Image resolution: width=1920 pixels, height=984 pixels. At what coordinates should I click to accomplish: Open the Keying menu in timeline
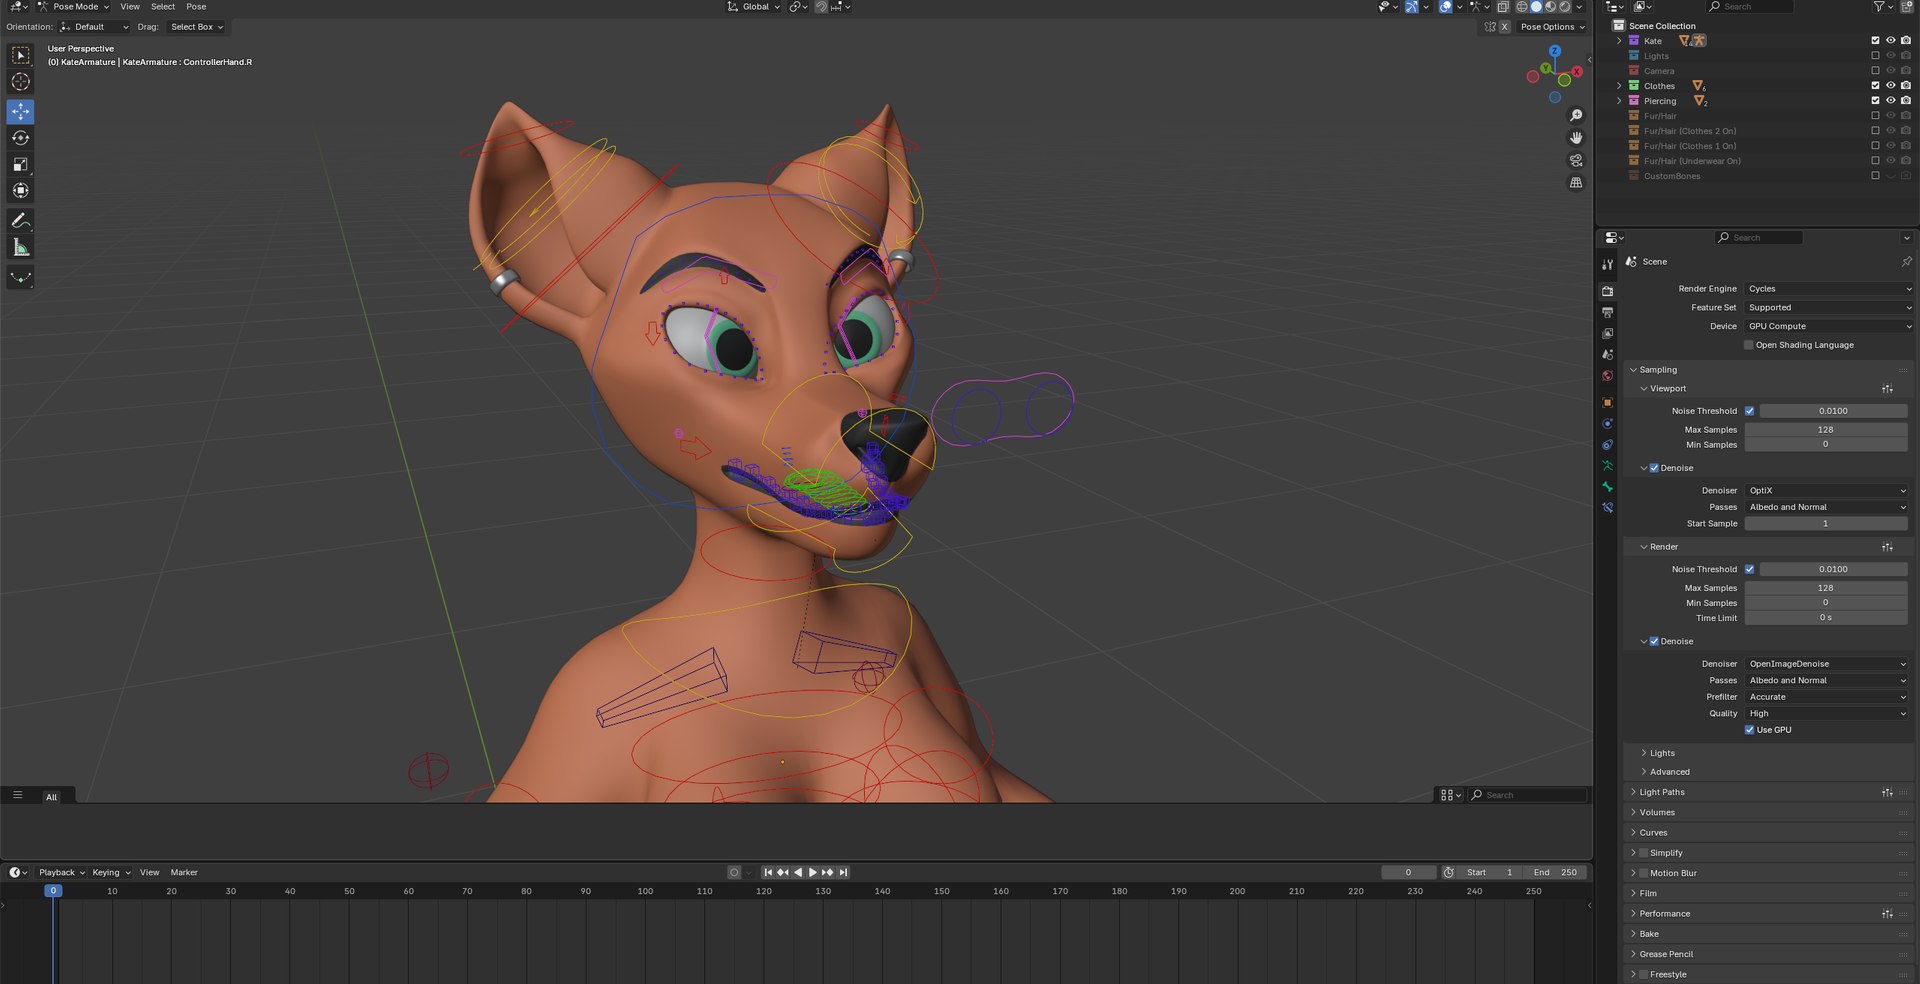[x=110, y=873]
